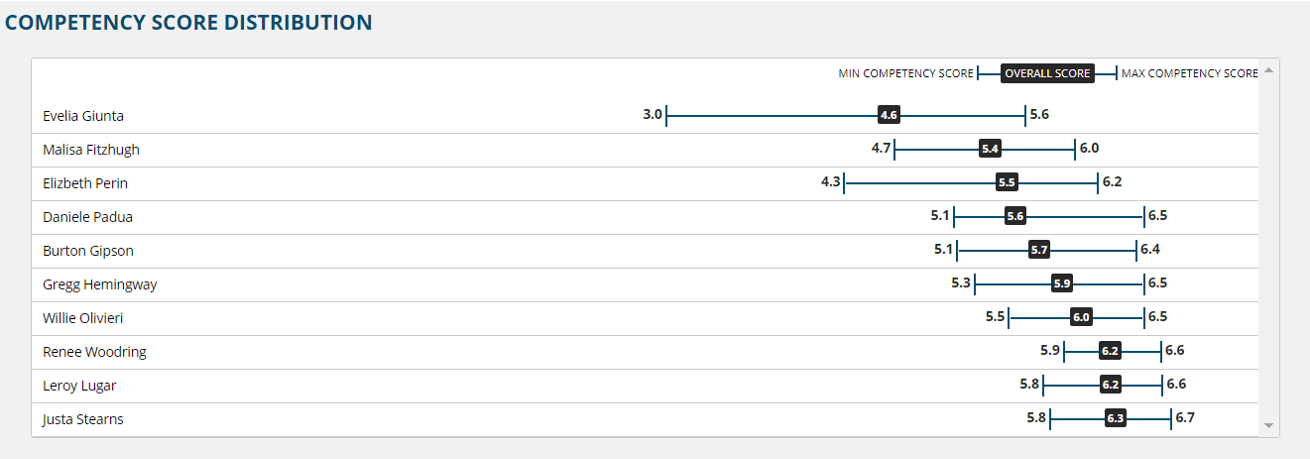Click Burton Gipson's 5.7 overall score marker
Viewport: 1310px width, 459px height.
[x=1039, y=250]
